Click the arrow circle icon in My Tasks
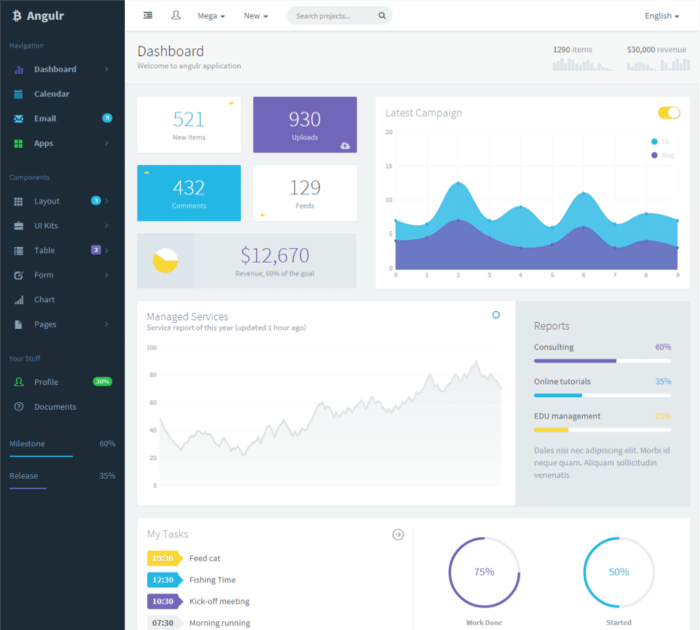The image size is (700, 630). coord(398,534)
